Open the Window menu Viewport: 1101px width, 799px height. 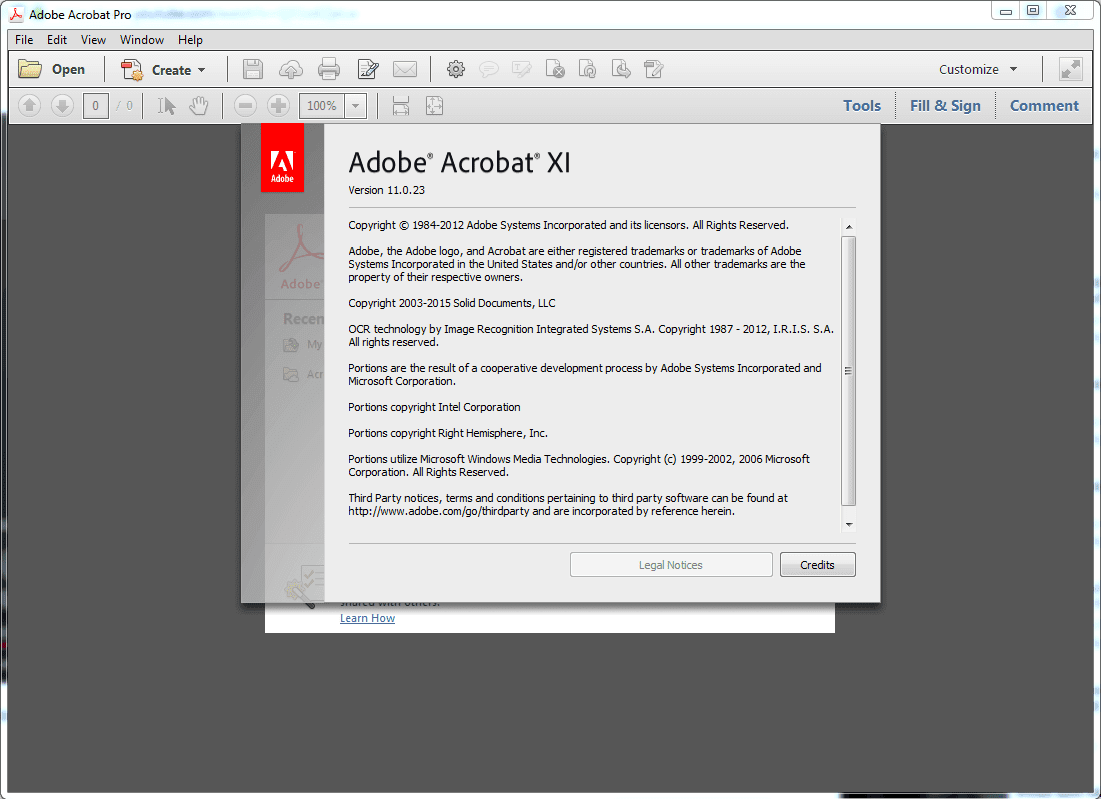(x=142, y=40)
